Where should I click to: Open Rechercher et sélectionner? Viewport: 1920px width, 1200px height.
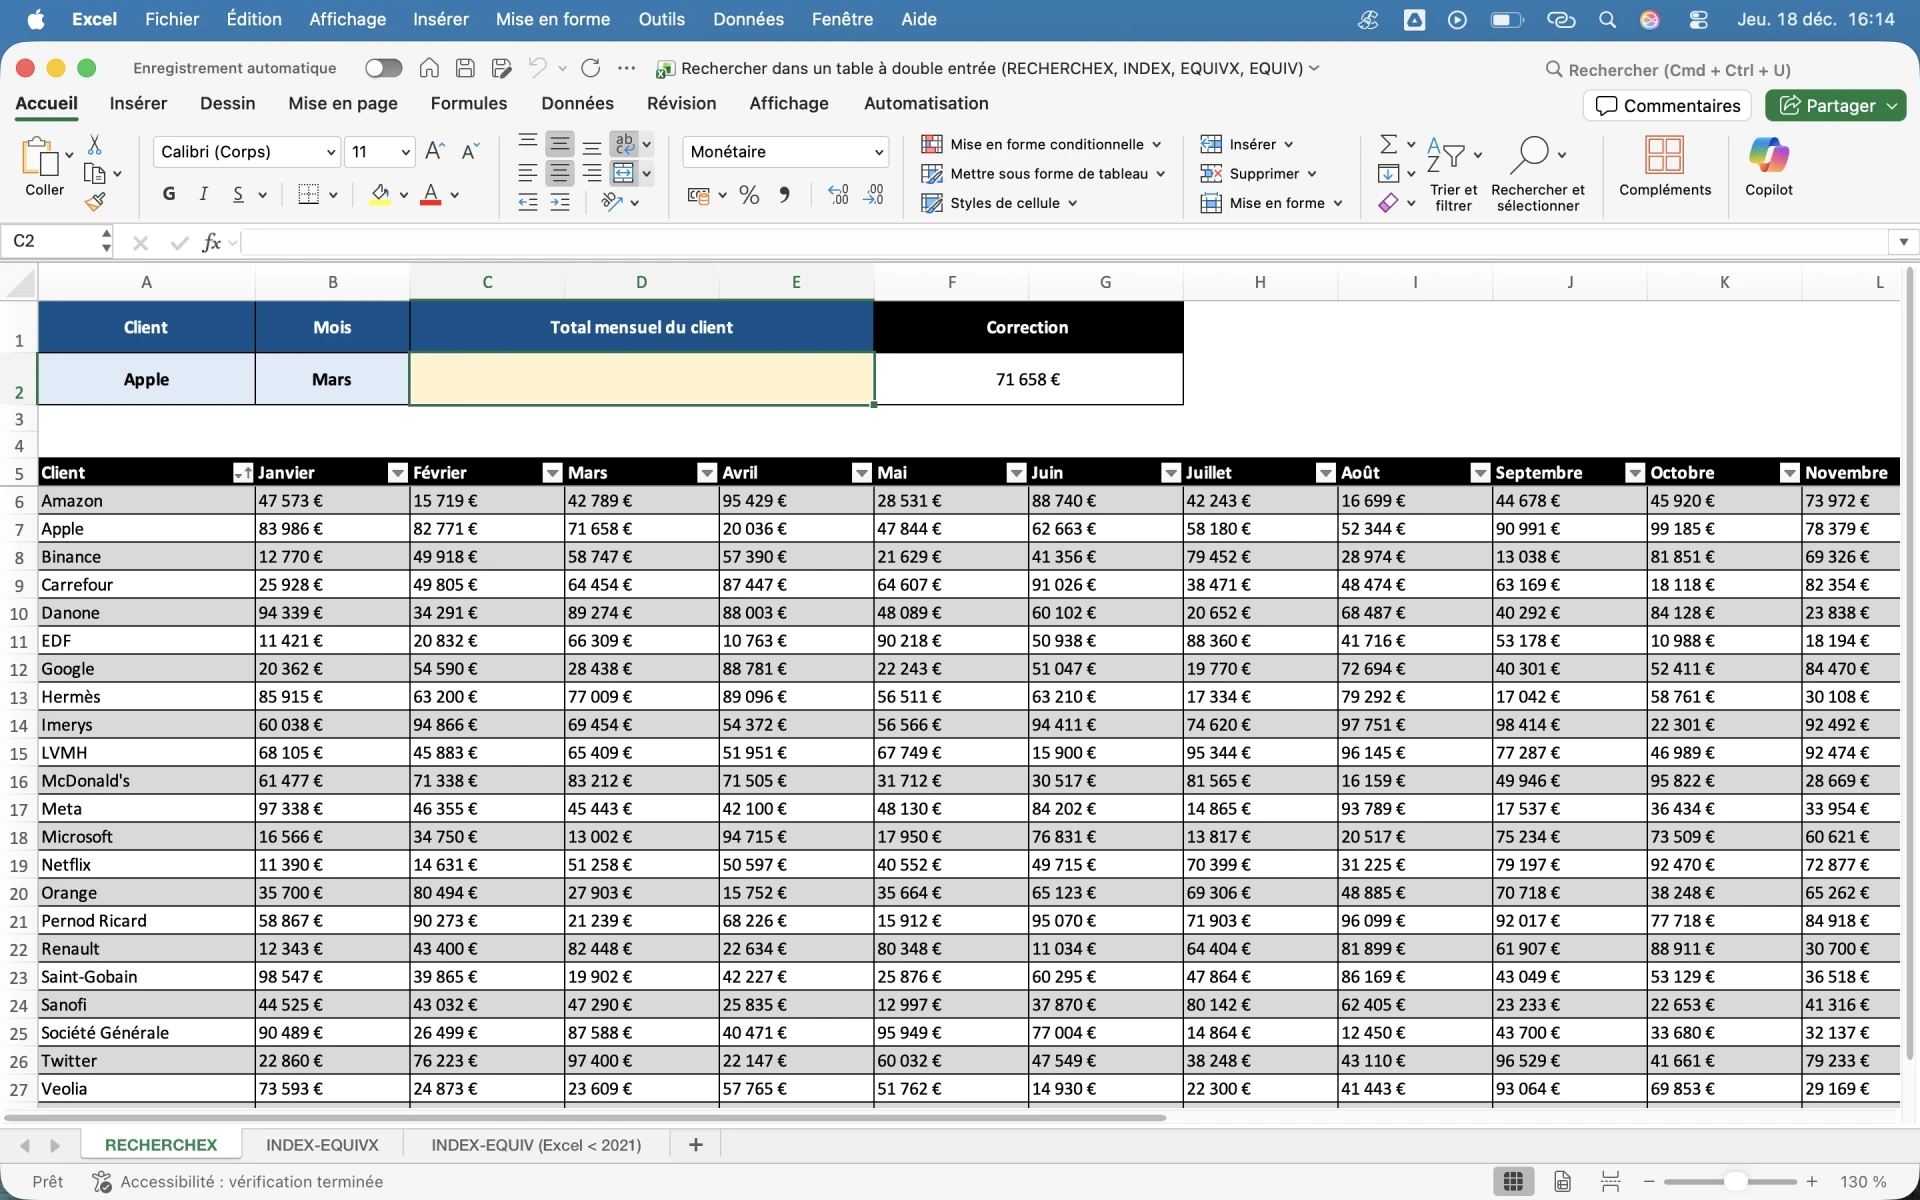coord(1537,174)
